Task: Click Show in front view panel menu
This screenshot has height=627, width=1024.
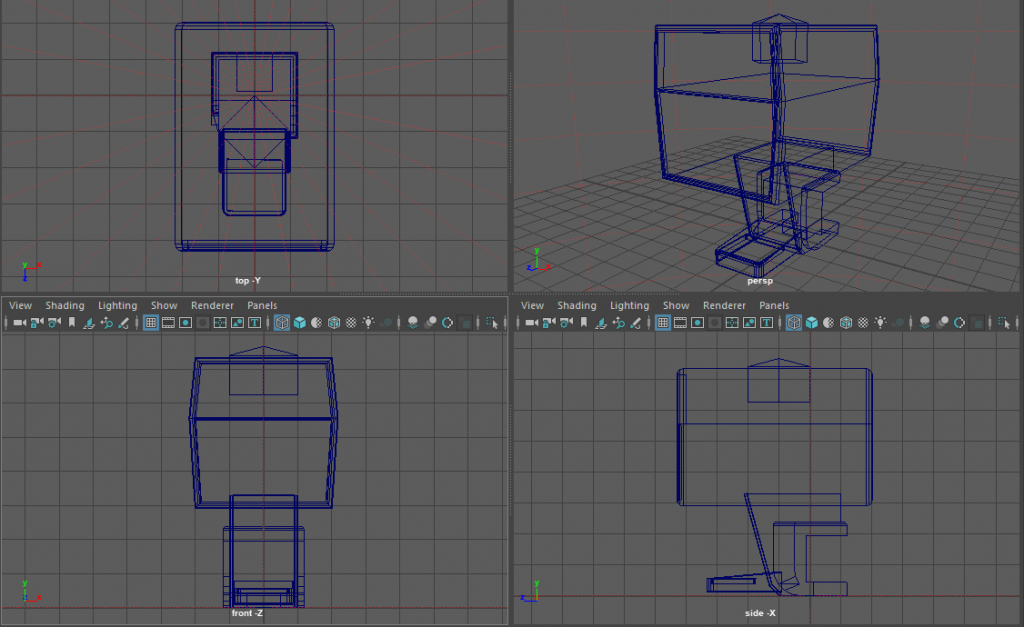Action: click(x=164, y=305)
